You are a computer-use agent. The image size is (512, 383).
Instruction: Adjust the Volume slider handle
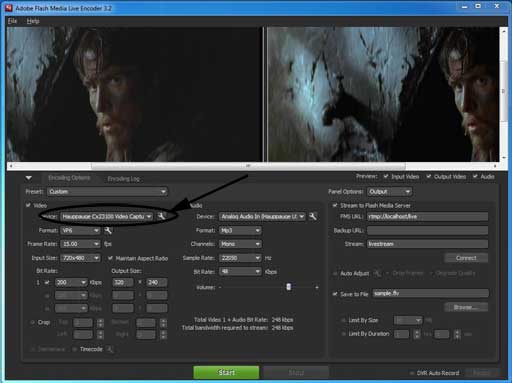point(289,287)
